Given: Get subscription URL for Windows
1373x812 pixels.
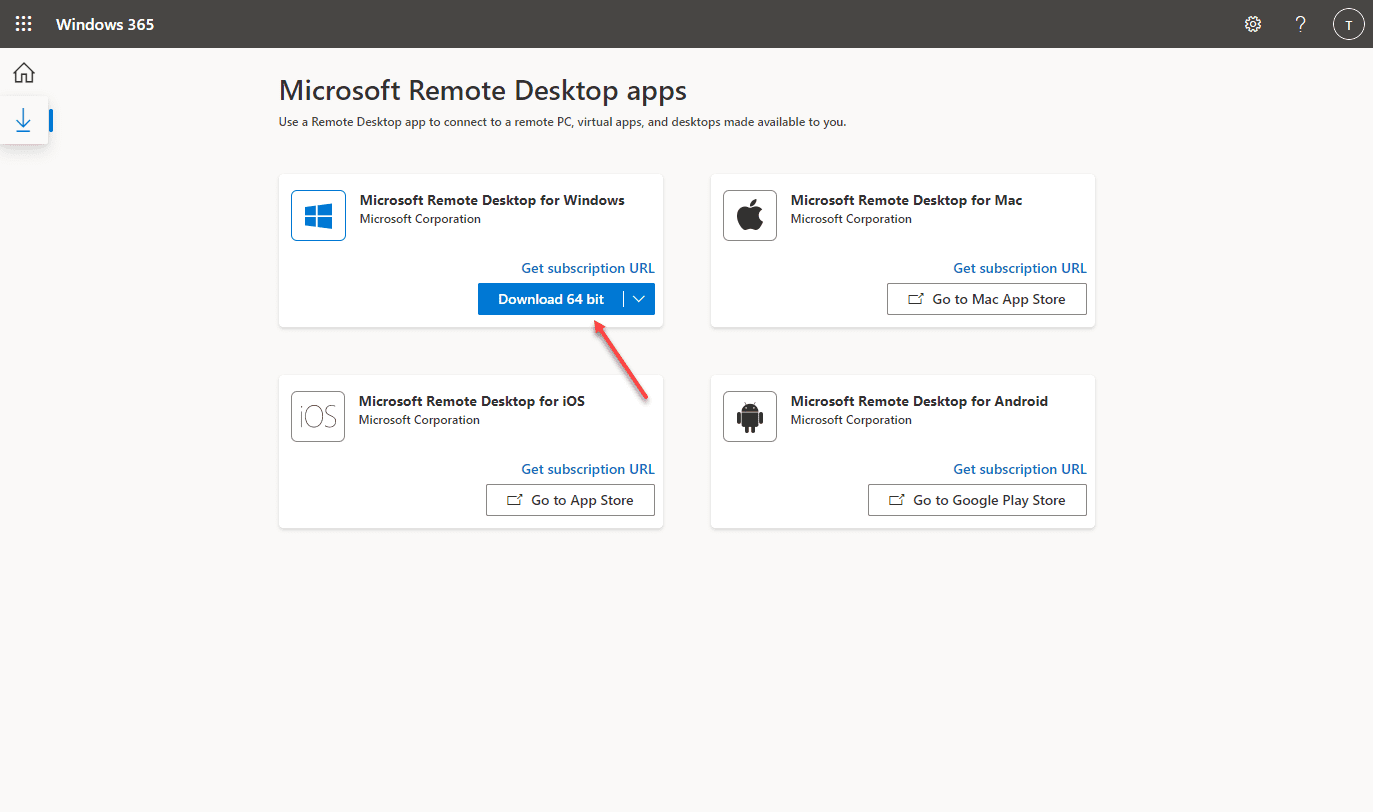Looking at the screenshot, I should pyautogui.click(x=588, y=268).
